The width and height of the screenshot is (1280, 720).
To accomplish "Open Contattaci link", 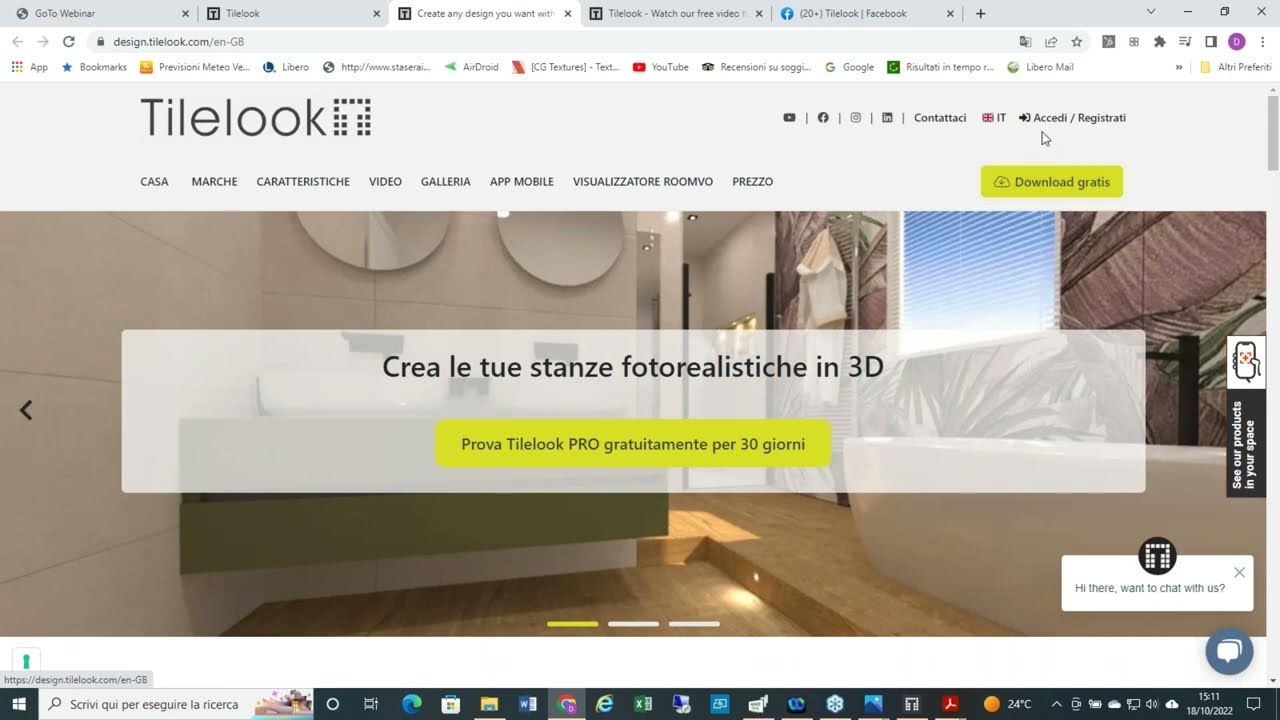I will pyautogui.click(x=940, y=118).
